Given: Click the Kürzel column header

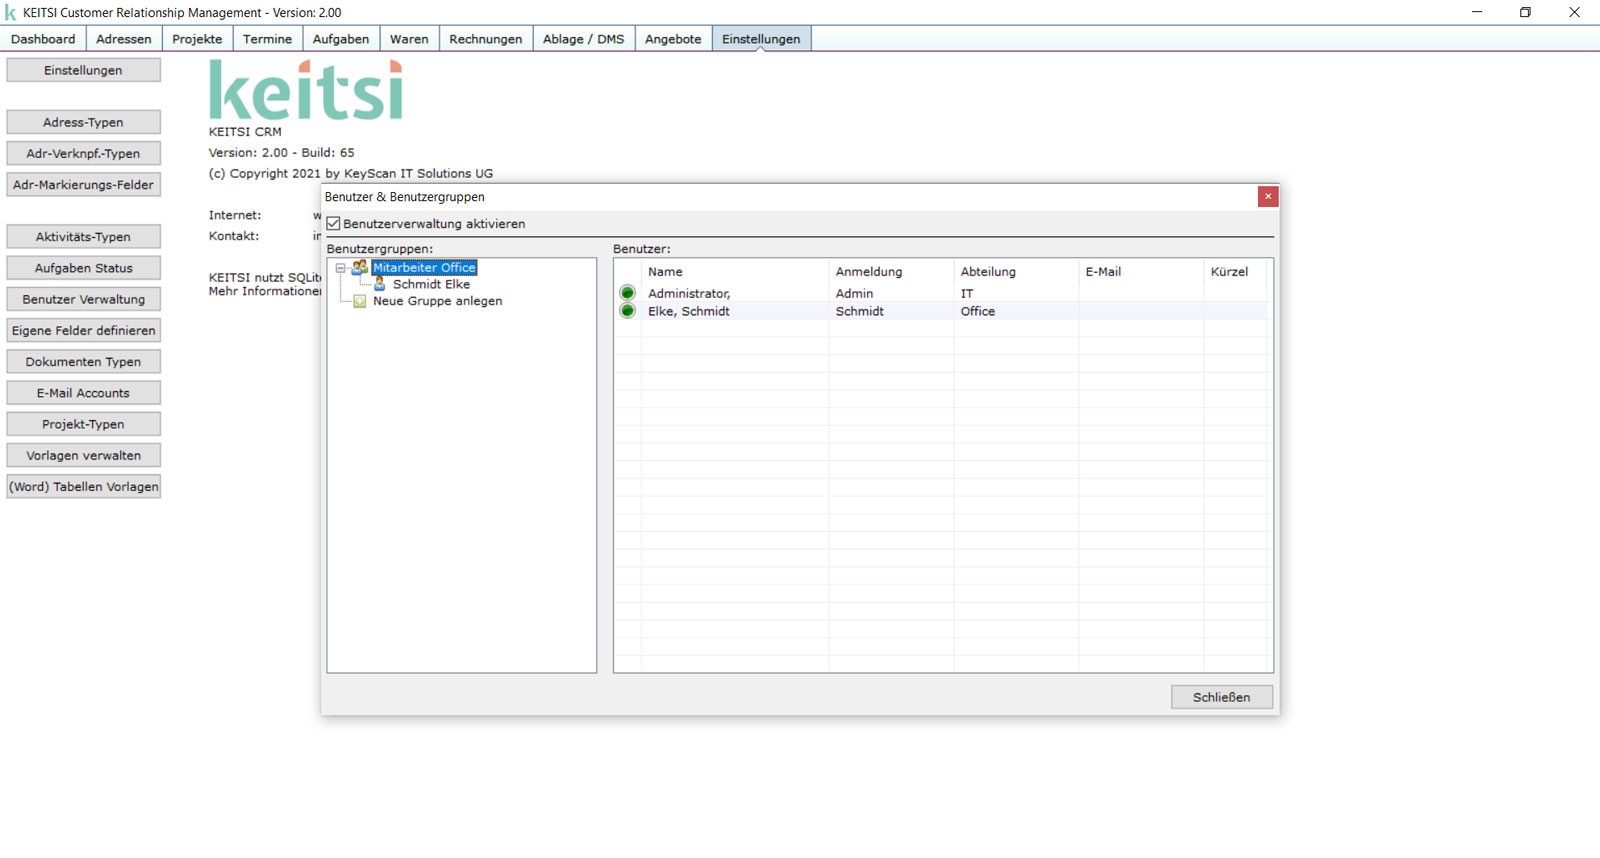Looking at the screenshot, I should coord(1236,271).
